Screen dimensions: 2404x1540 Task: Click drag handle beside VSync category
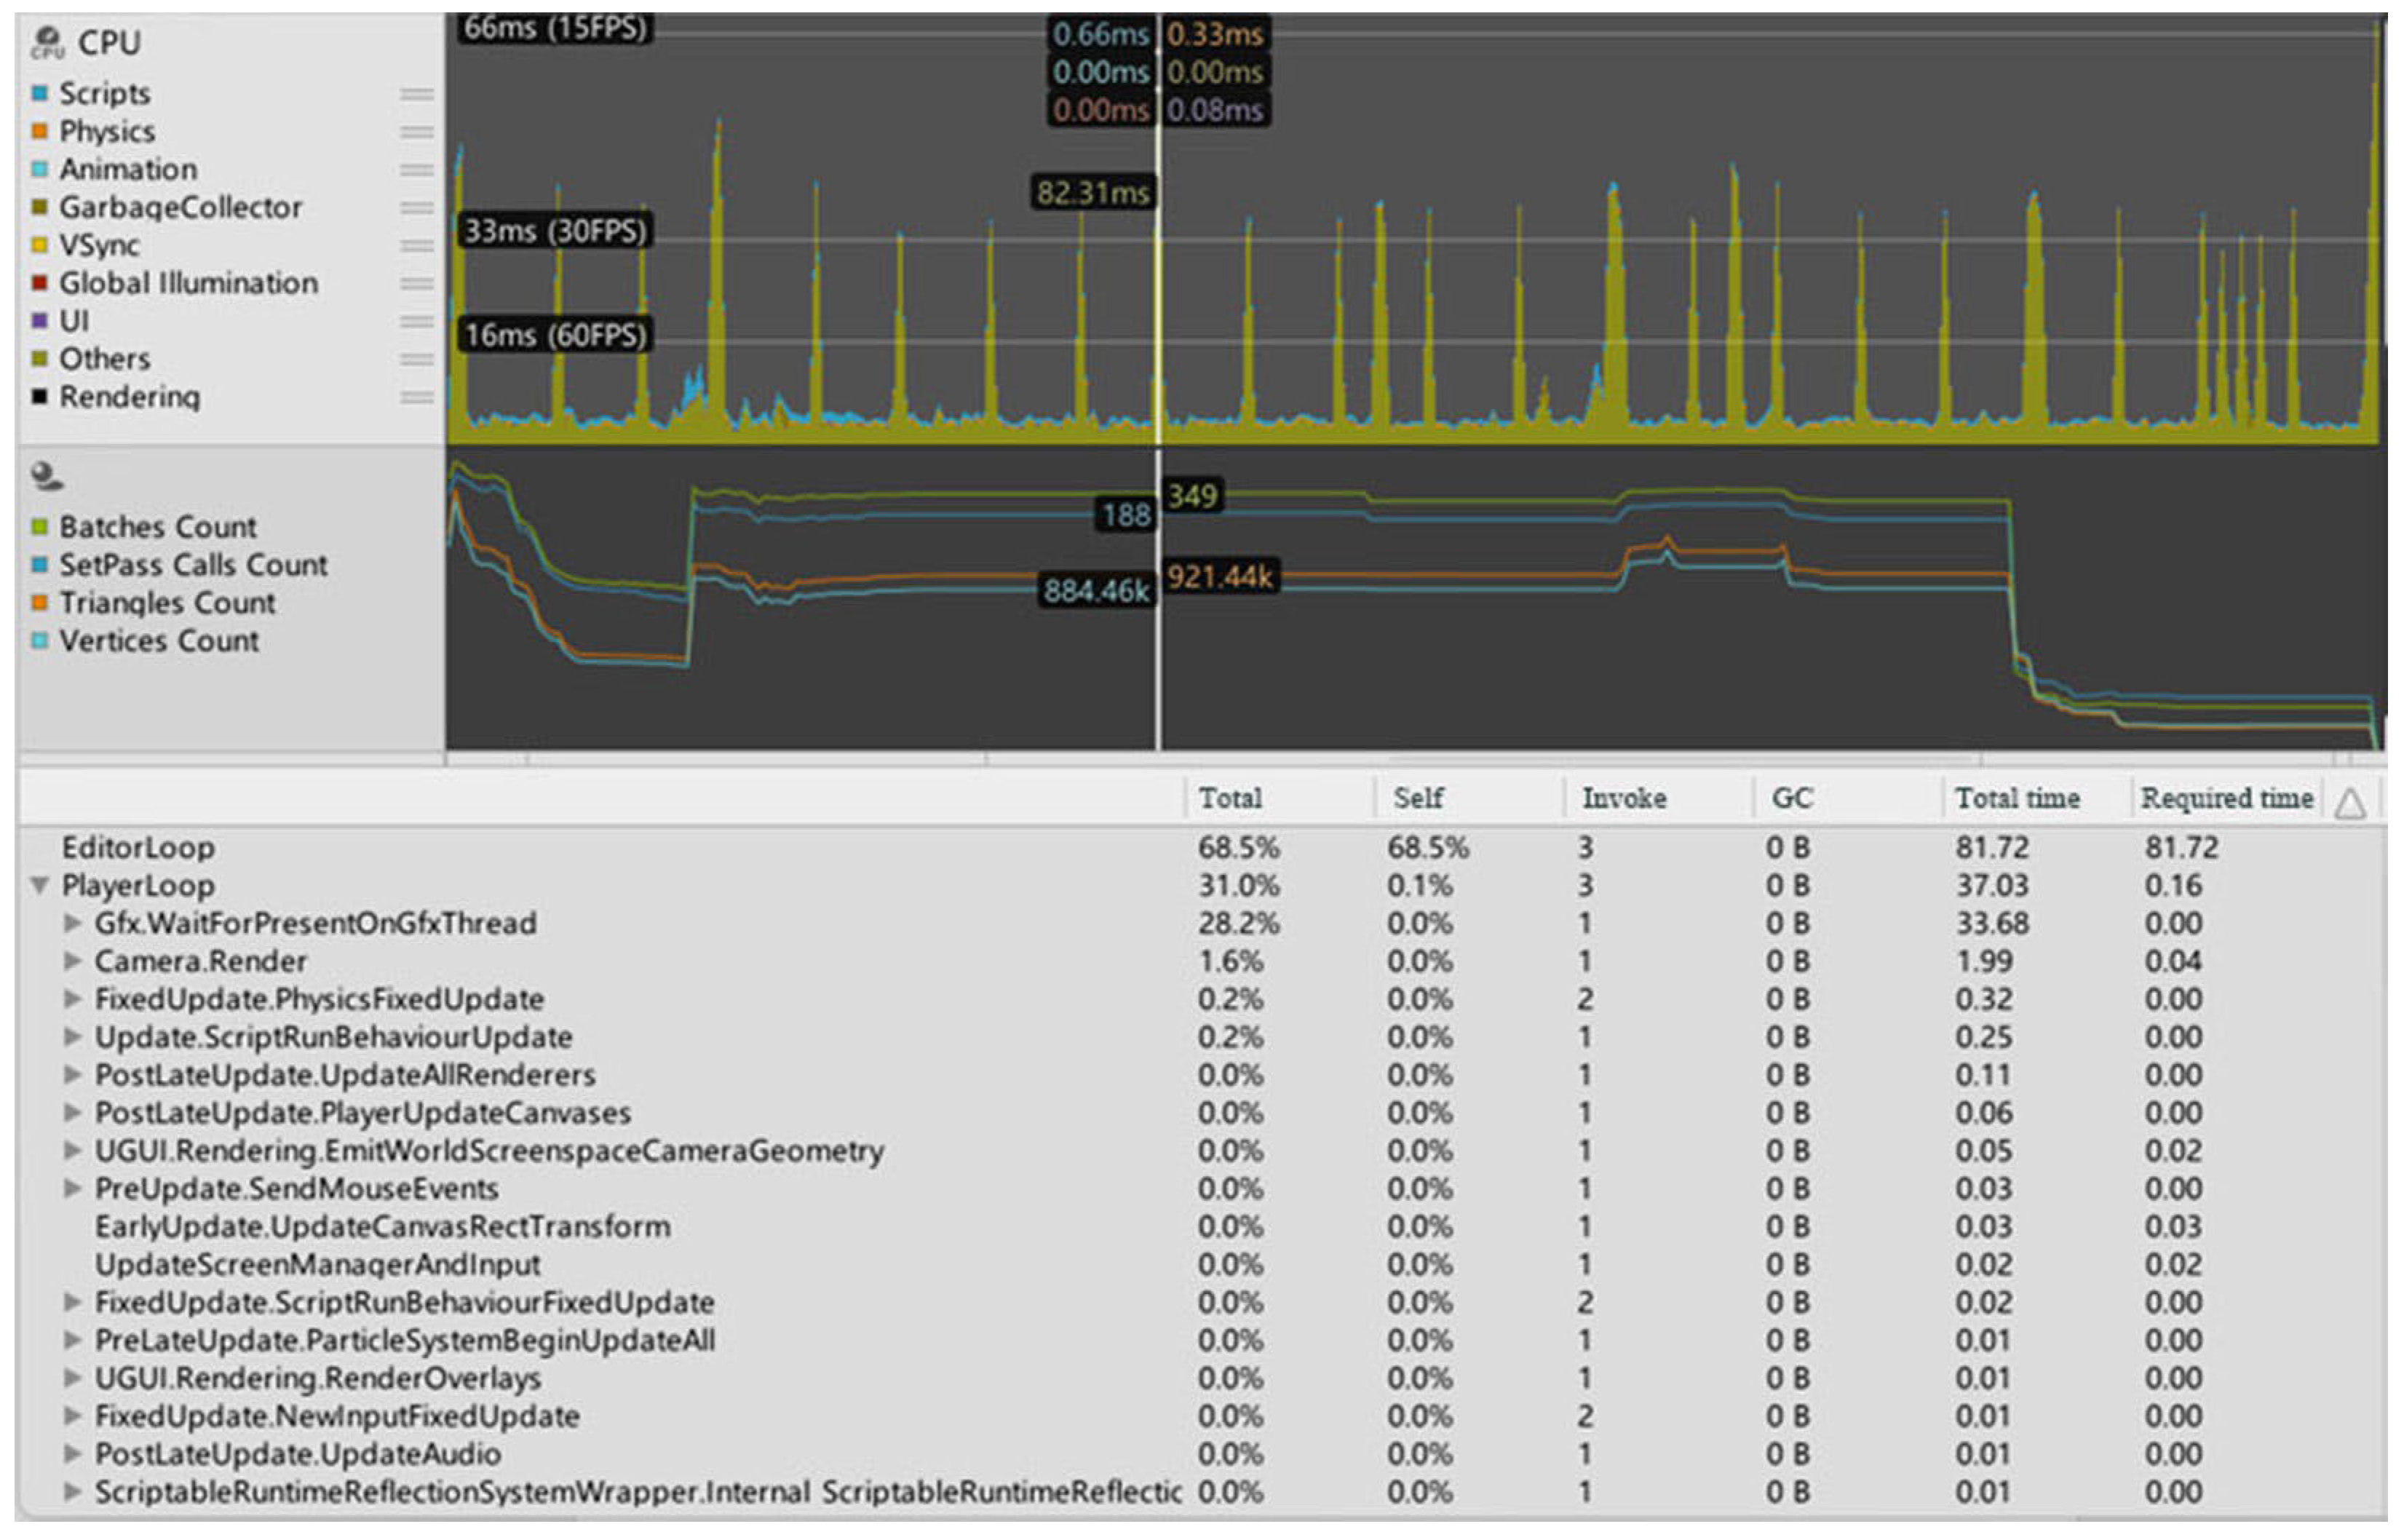pyautogui.click(x=416, y=246)
